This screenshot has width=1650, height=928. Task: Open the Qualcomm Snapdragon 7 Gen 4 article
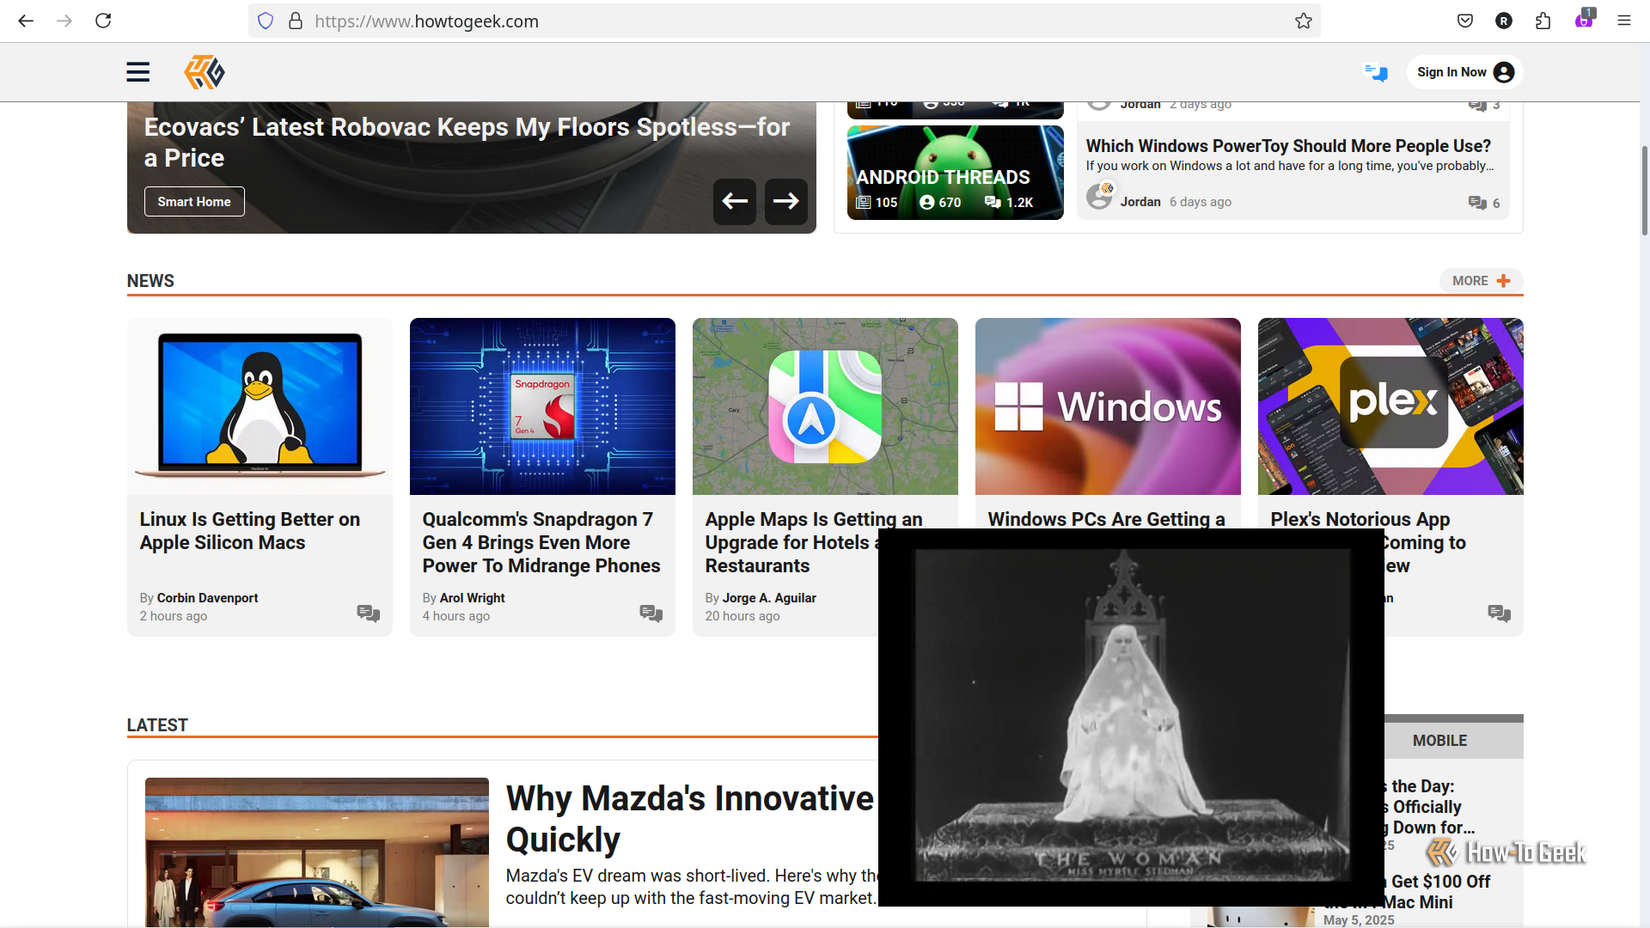click(x=541, y=542)
